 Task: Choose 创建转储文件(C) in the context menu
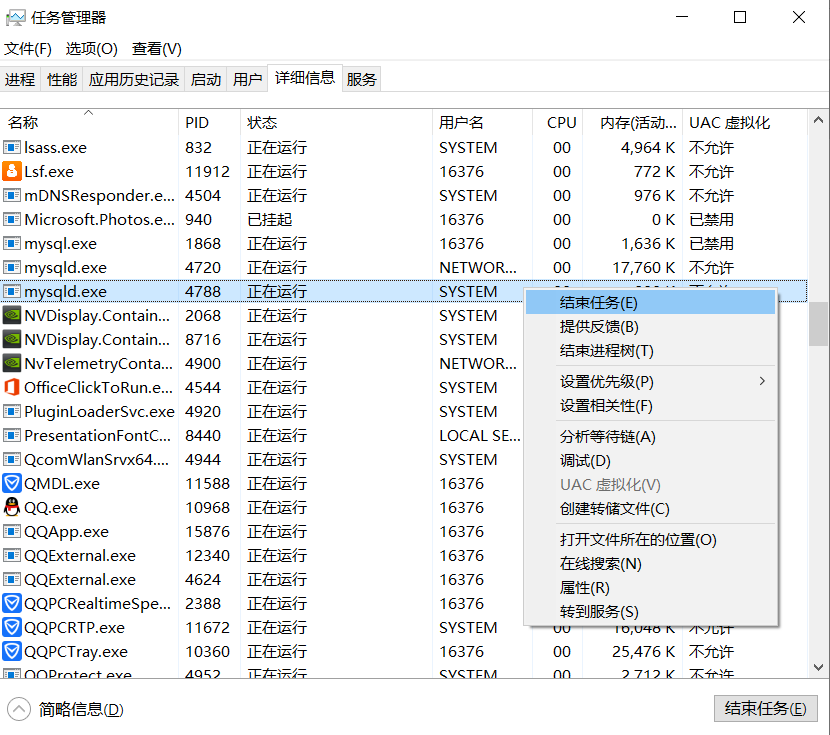651,509
